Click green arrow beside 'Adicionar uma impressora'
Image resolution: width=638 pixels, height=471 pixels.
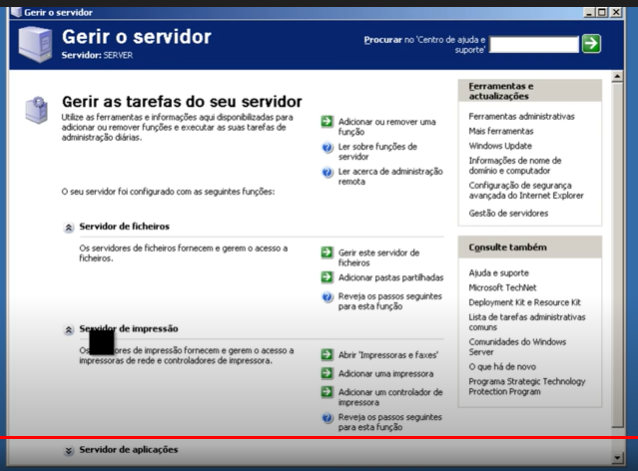coord(327,373)
